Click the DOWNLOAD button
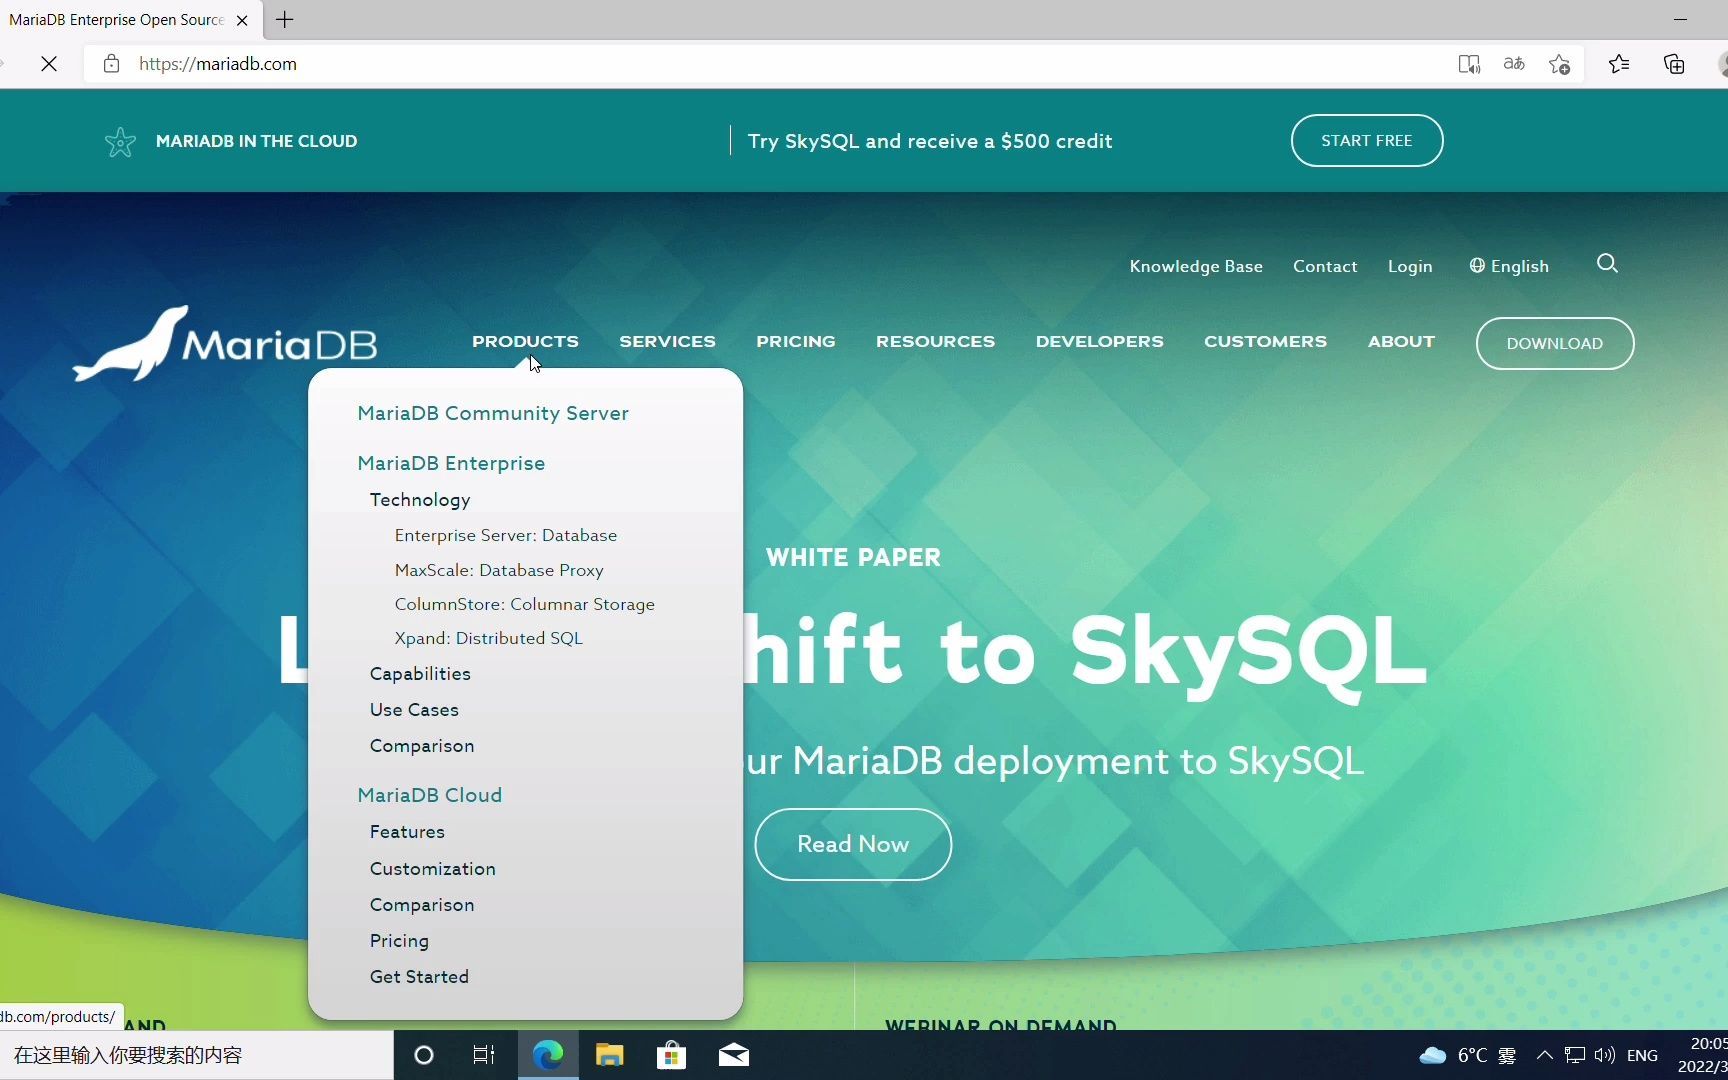Screen dimensions: 1728x1080 (1555, 343)
